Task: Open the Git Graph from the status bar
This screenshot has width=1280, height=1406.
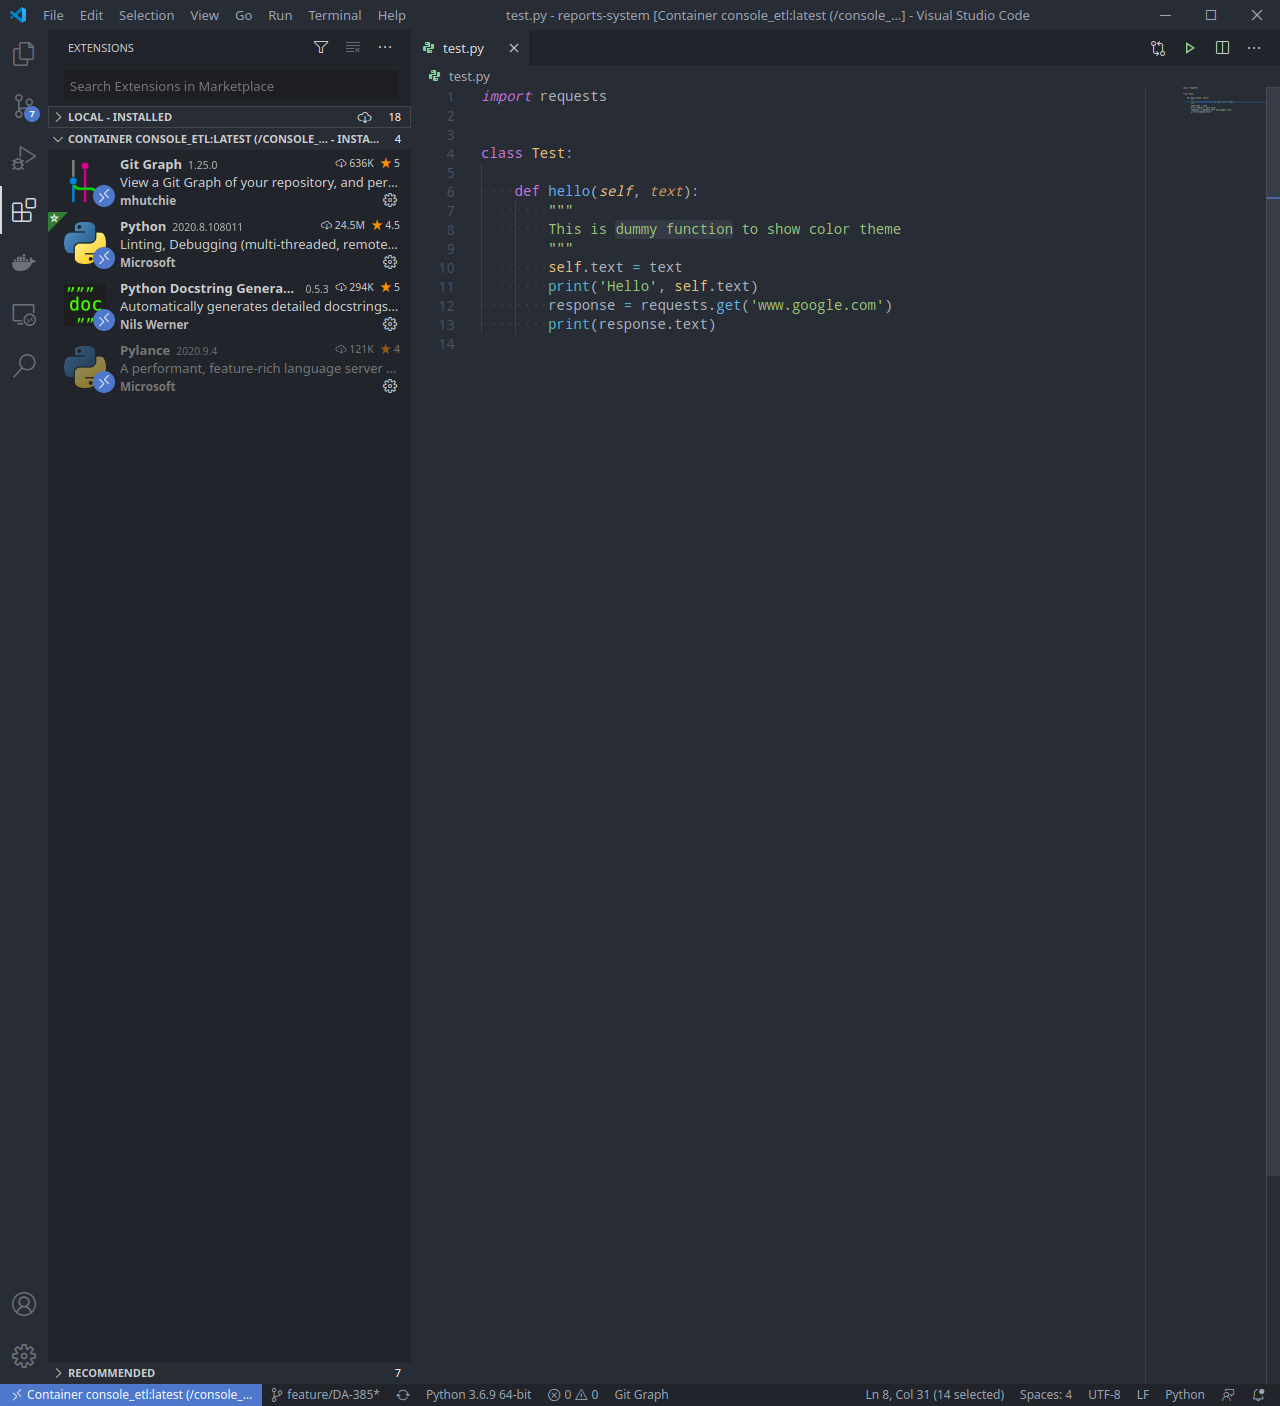Action: point(641,1394)
